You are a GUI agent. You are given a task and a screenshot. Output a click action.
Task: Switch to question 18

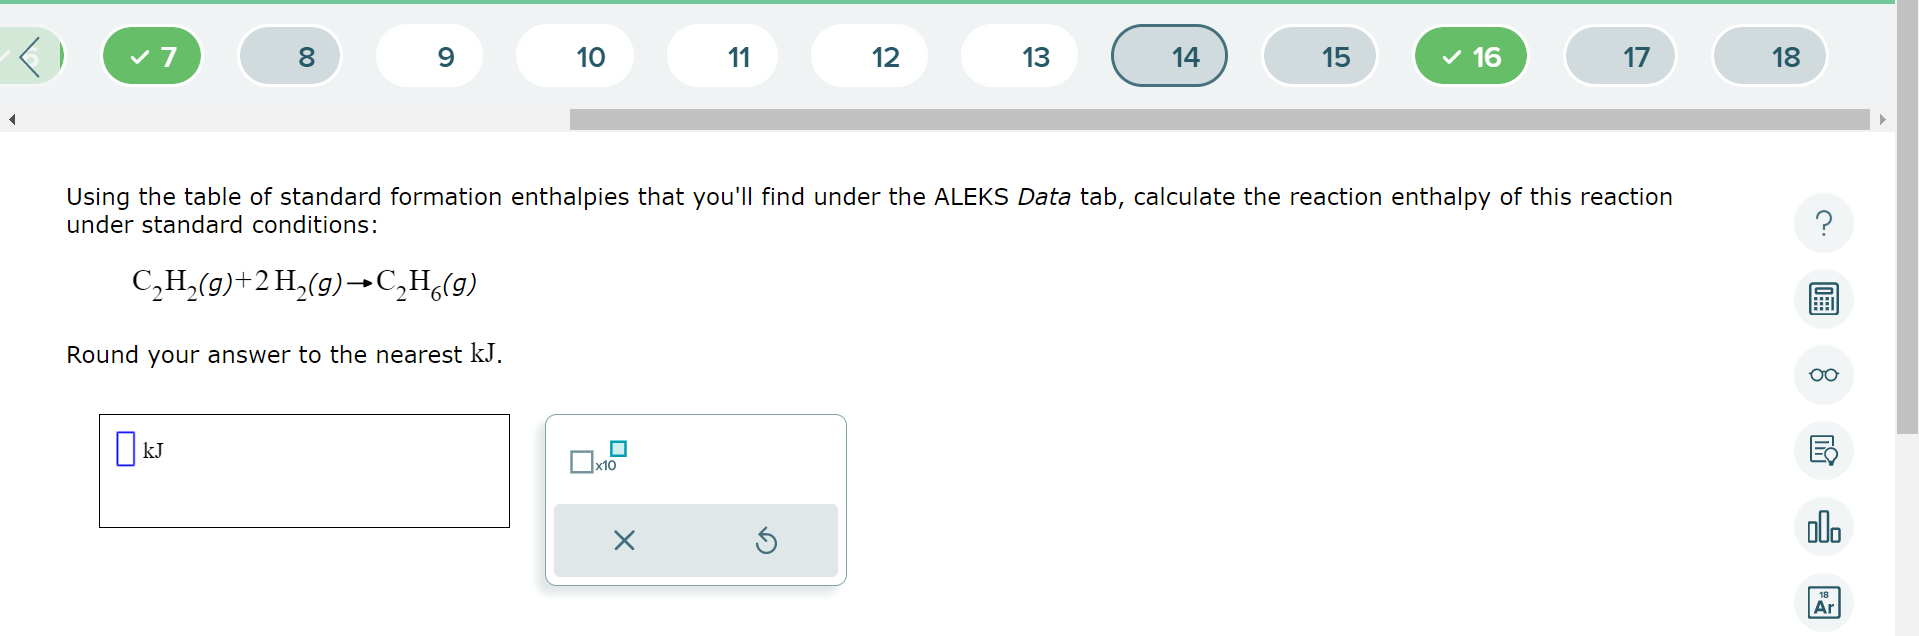1770,57
